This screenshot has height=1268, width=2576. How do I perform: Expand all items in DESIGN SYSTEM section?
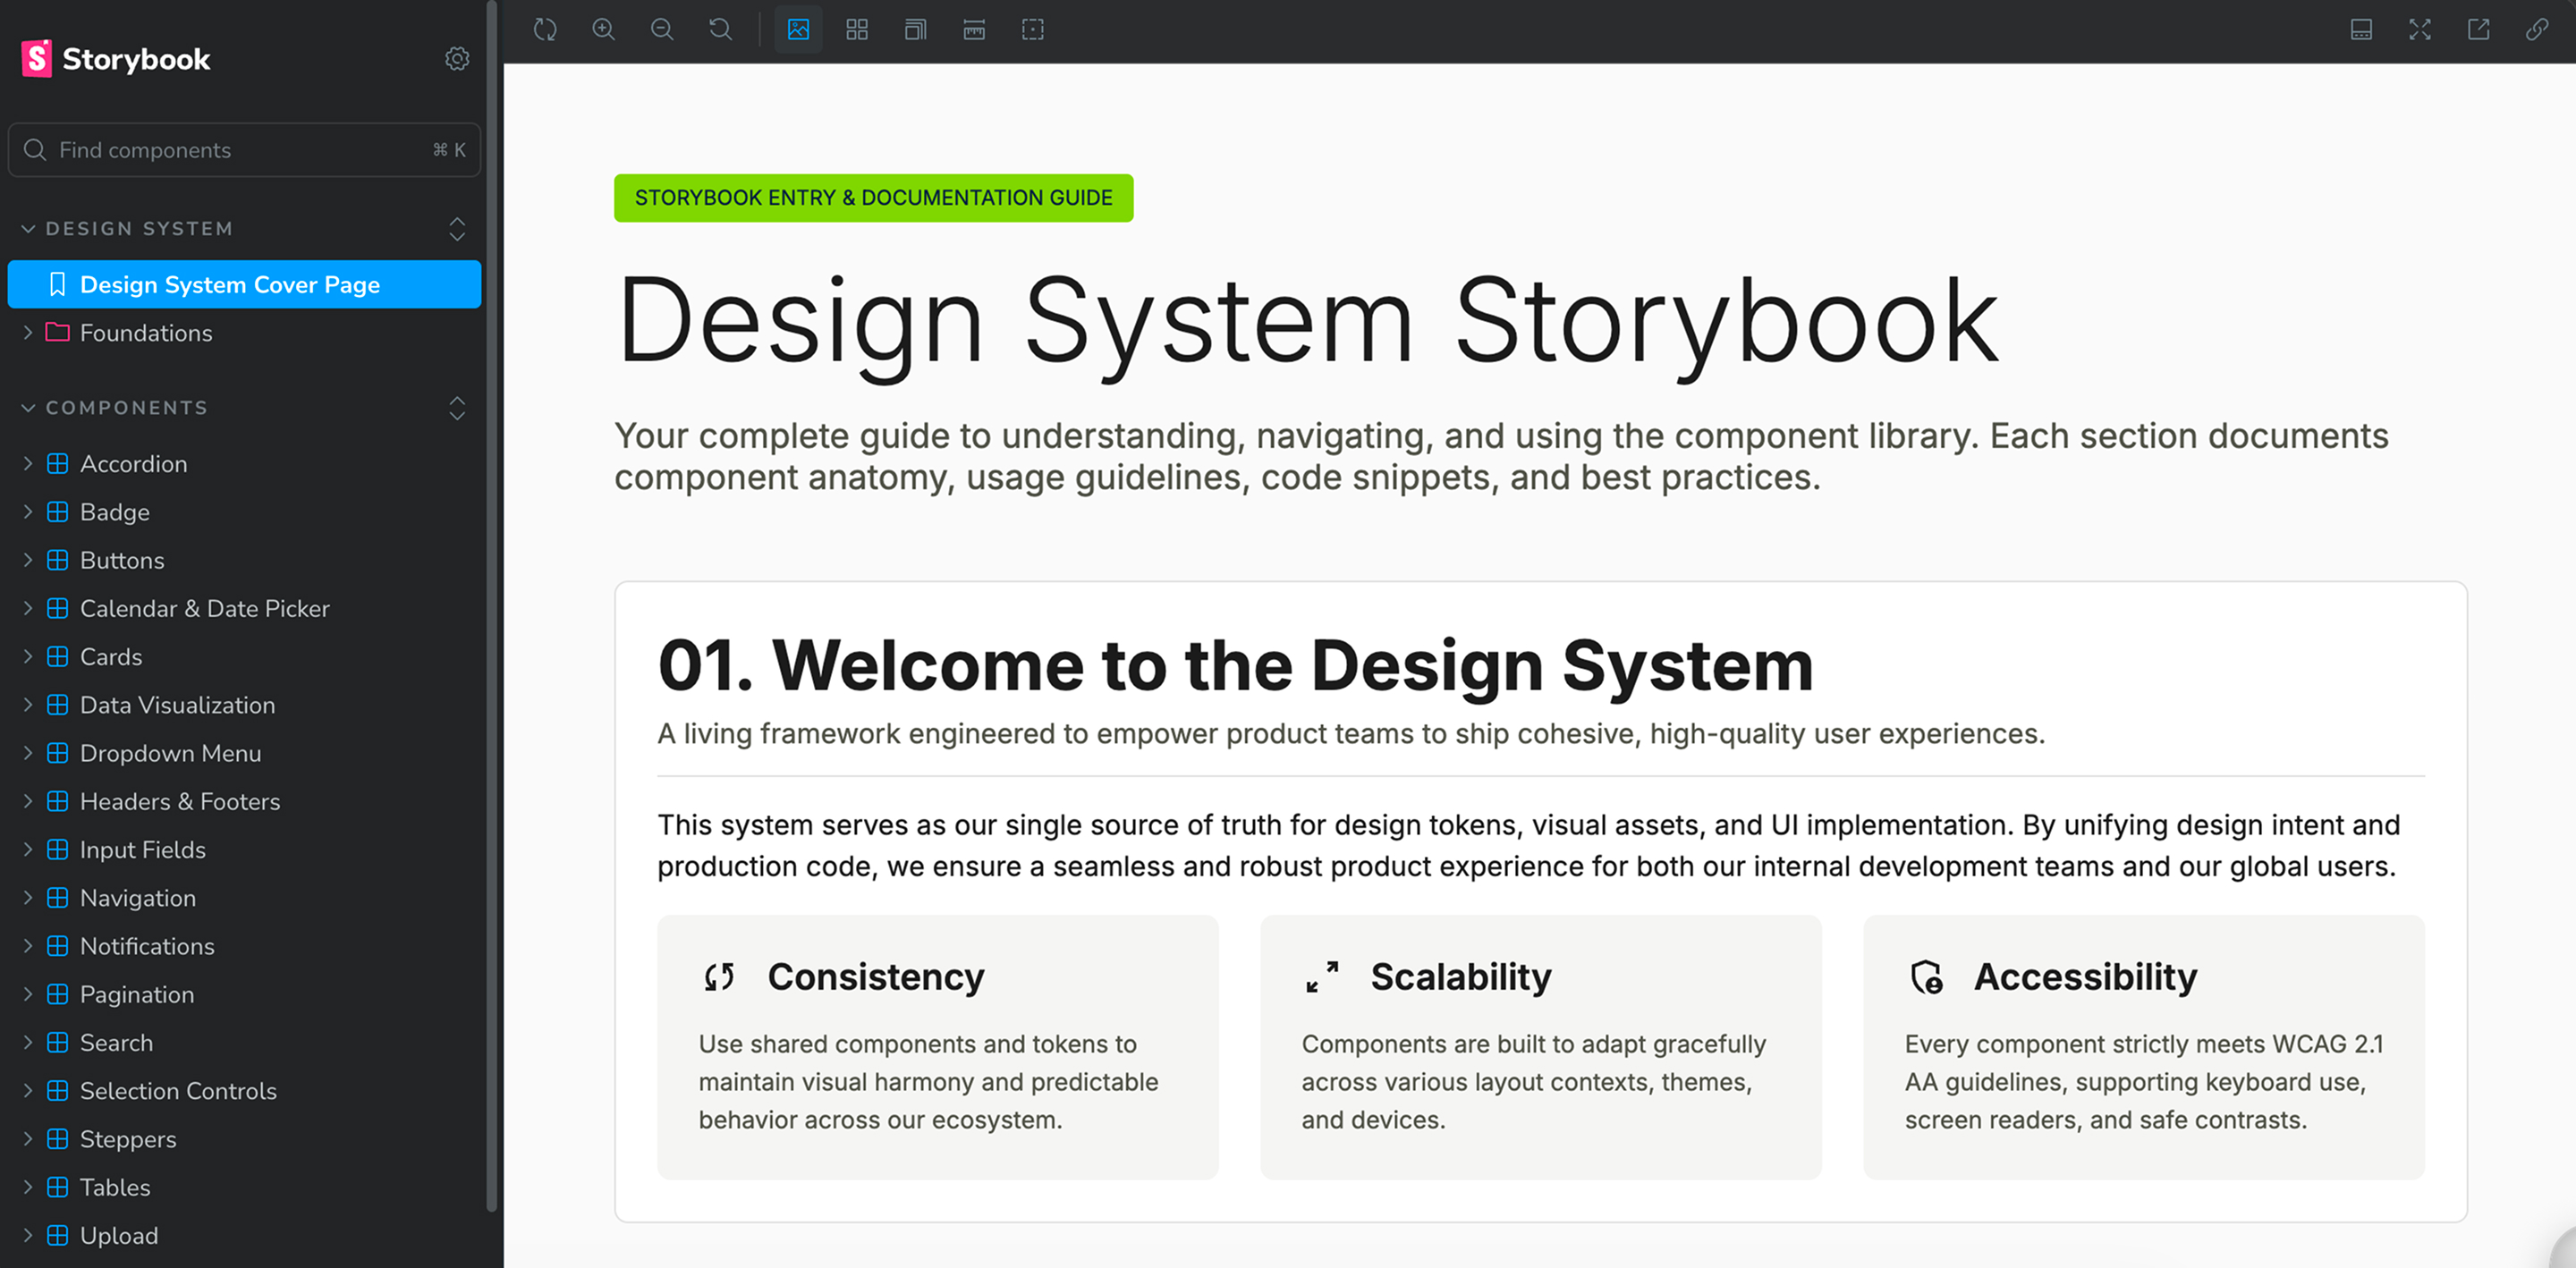(457, 229)
